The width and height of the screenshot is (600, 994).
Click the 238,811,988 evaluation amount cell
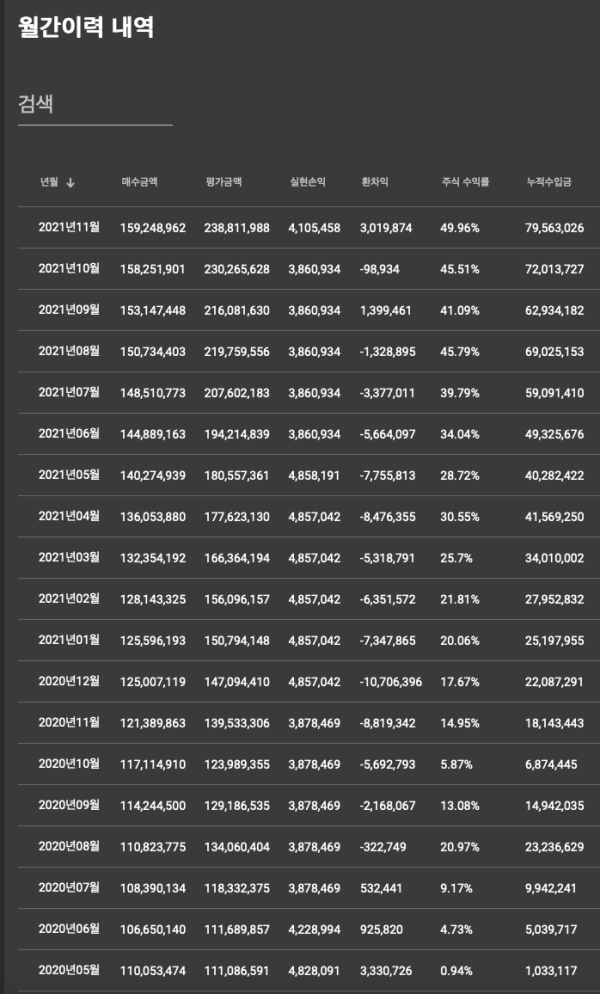pos(237,228)
